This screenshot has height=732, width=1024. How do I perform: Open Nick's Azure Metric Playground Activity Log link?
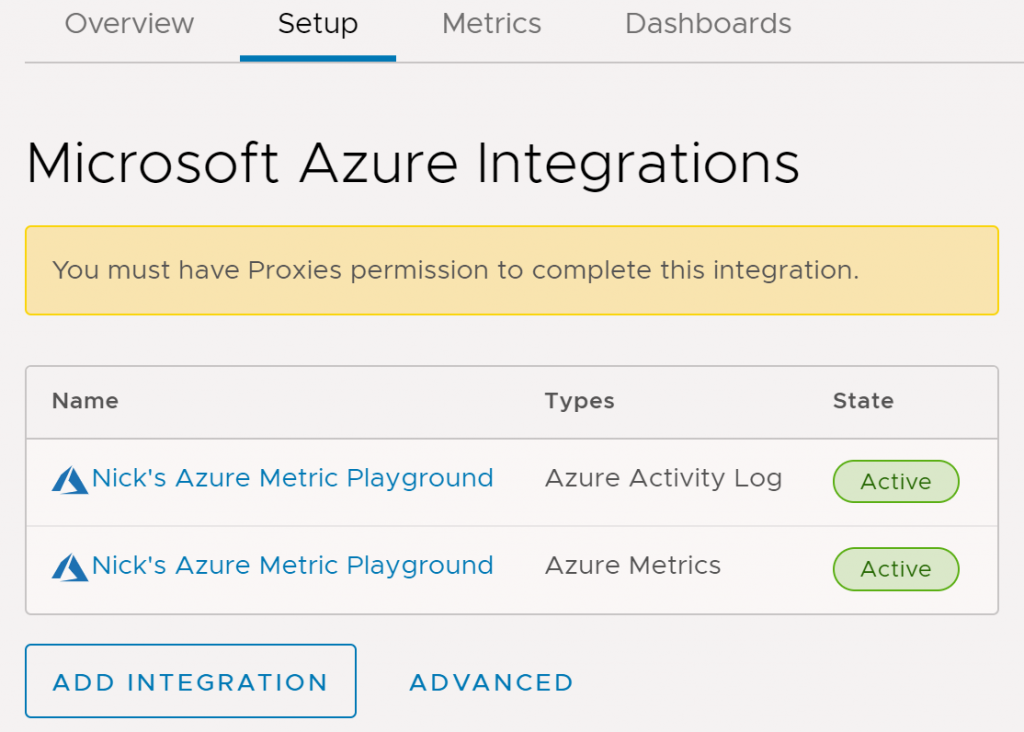pyautogui.click(x=292, y=479)
